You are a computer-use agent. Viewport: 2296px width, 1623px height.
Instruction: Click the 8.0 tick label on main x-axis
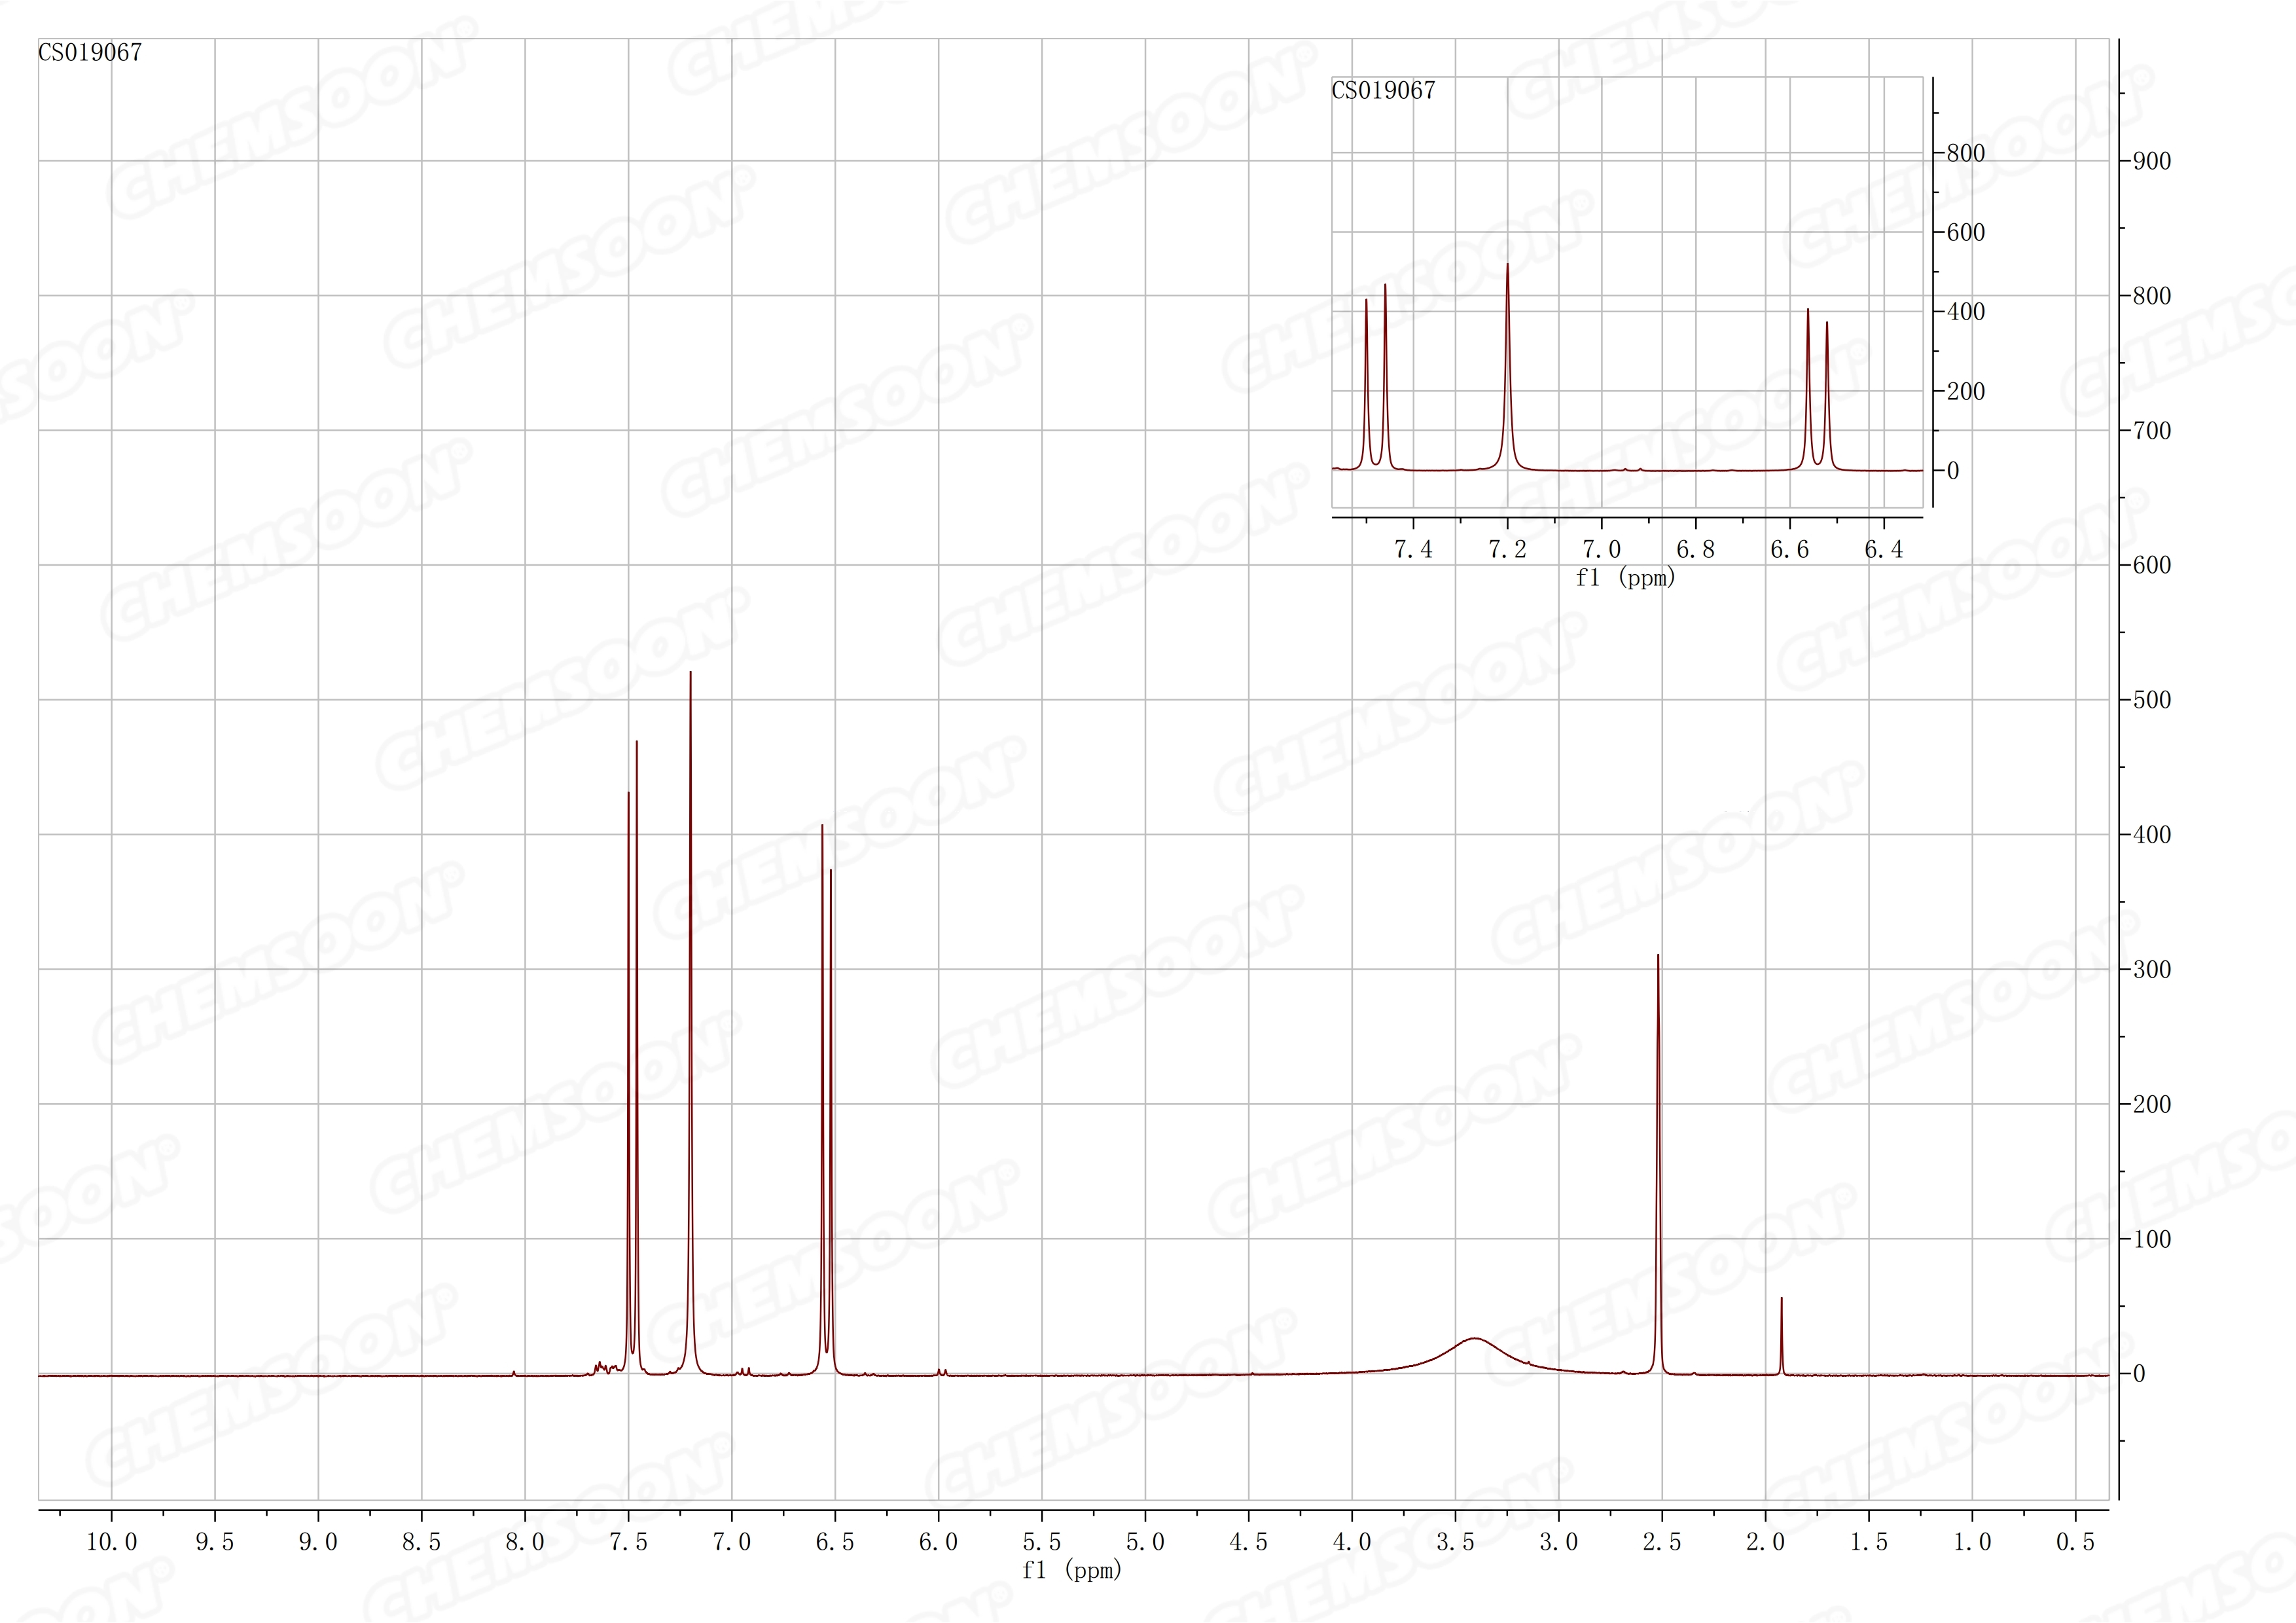(x=525, y=1542)
